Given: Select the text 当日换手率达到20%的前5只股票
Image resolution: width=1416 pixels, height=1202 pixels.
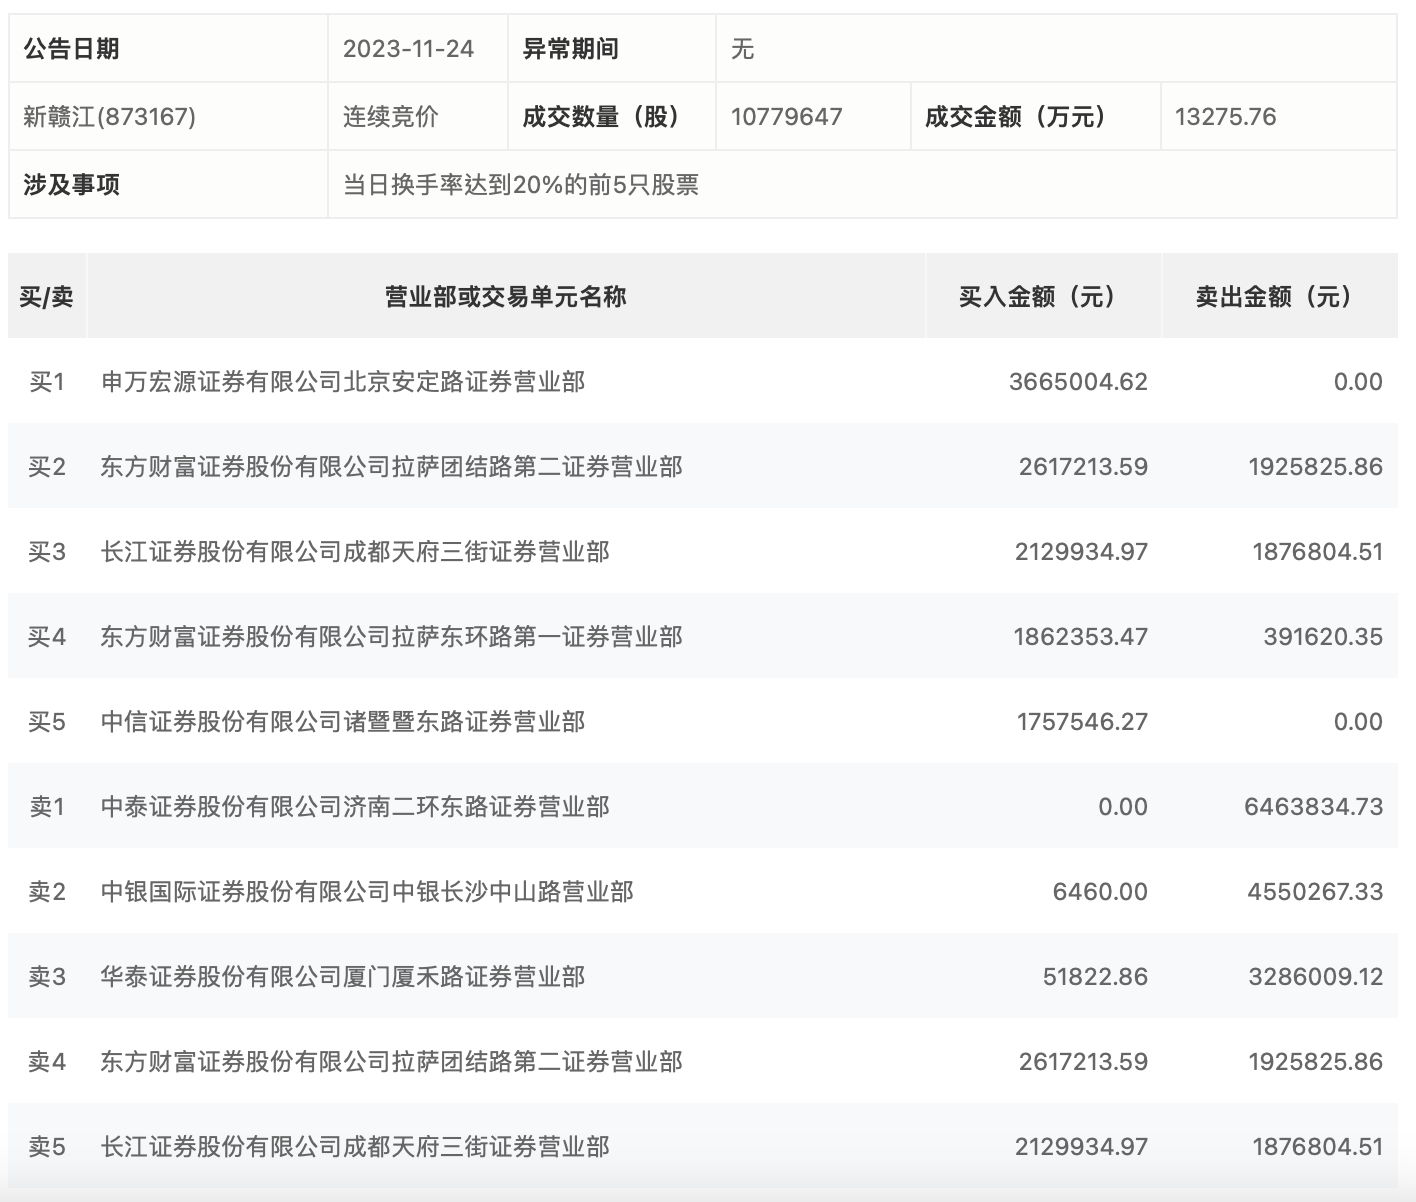Looking at the screenshot, I should click(520, 184).
